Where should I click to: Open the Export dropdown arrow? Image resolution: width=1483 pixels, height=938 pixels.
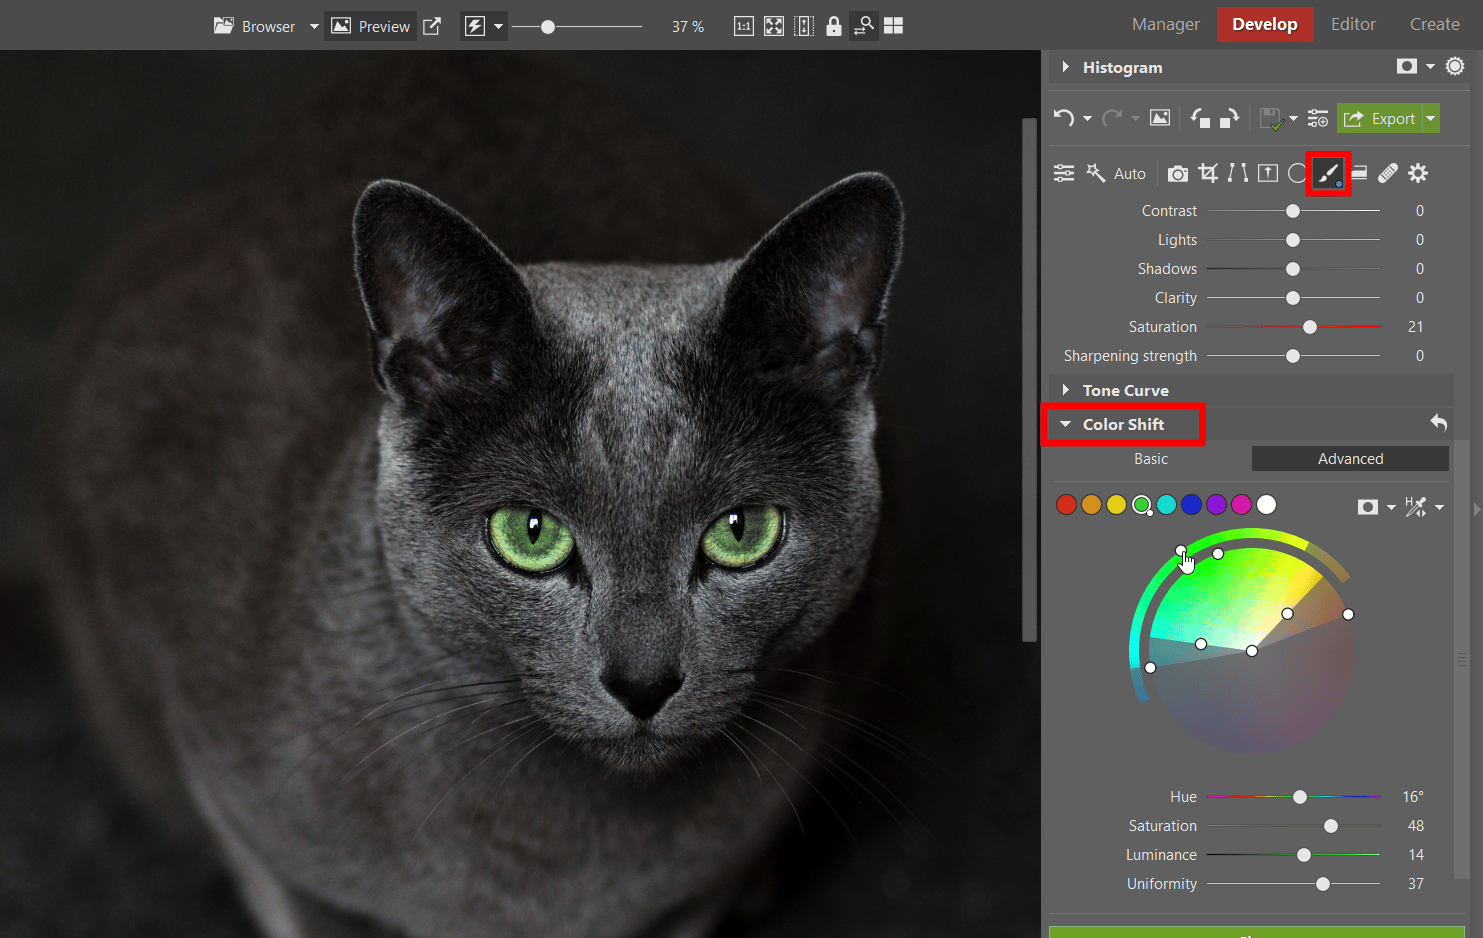coord(1431,119)
